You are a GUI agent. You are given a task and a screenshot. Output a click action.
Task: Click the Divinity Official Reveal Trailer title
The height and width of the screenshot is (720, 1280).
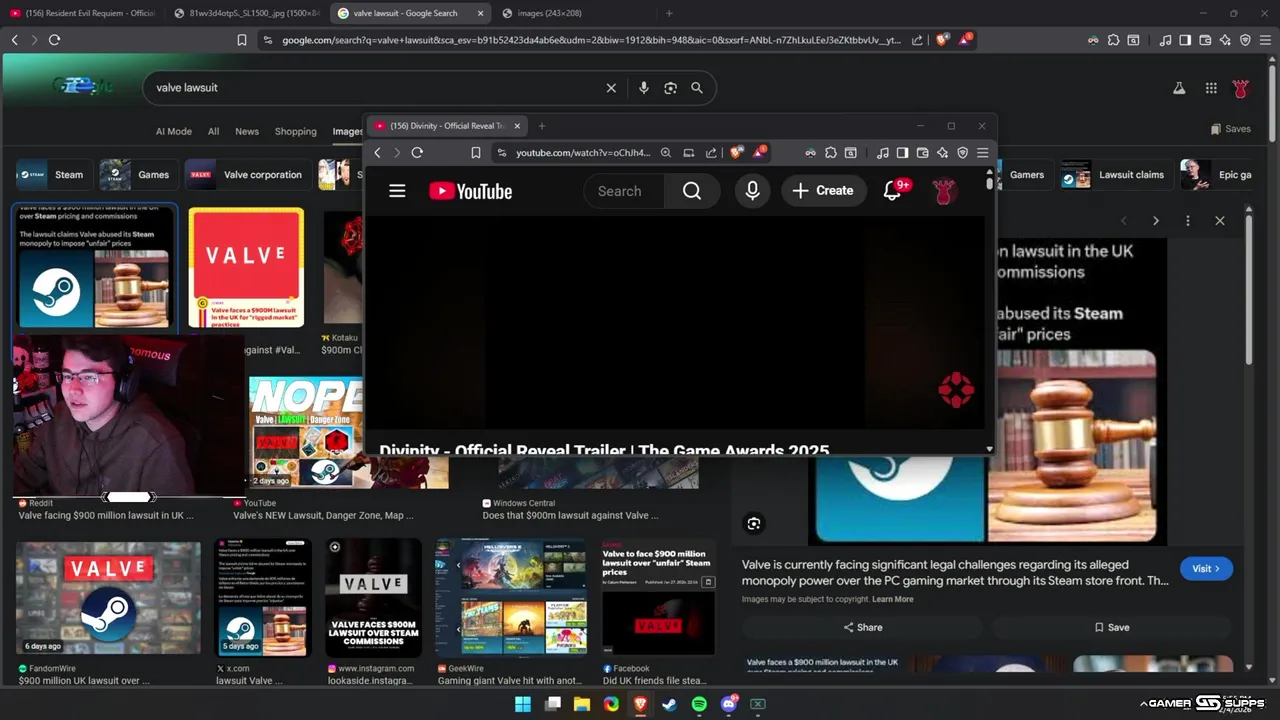(x=604, y=450)
